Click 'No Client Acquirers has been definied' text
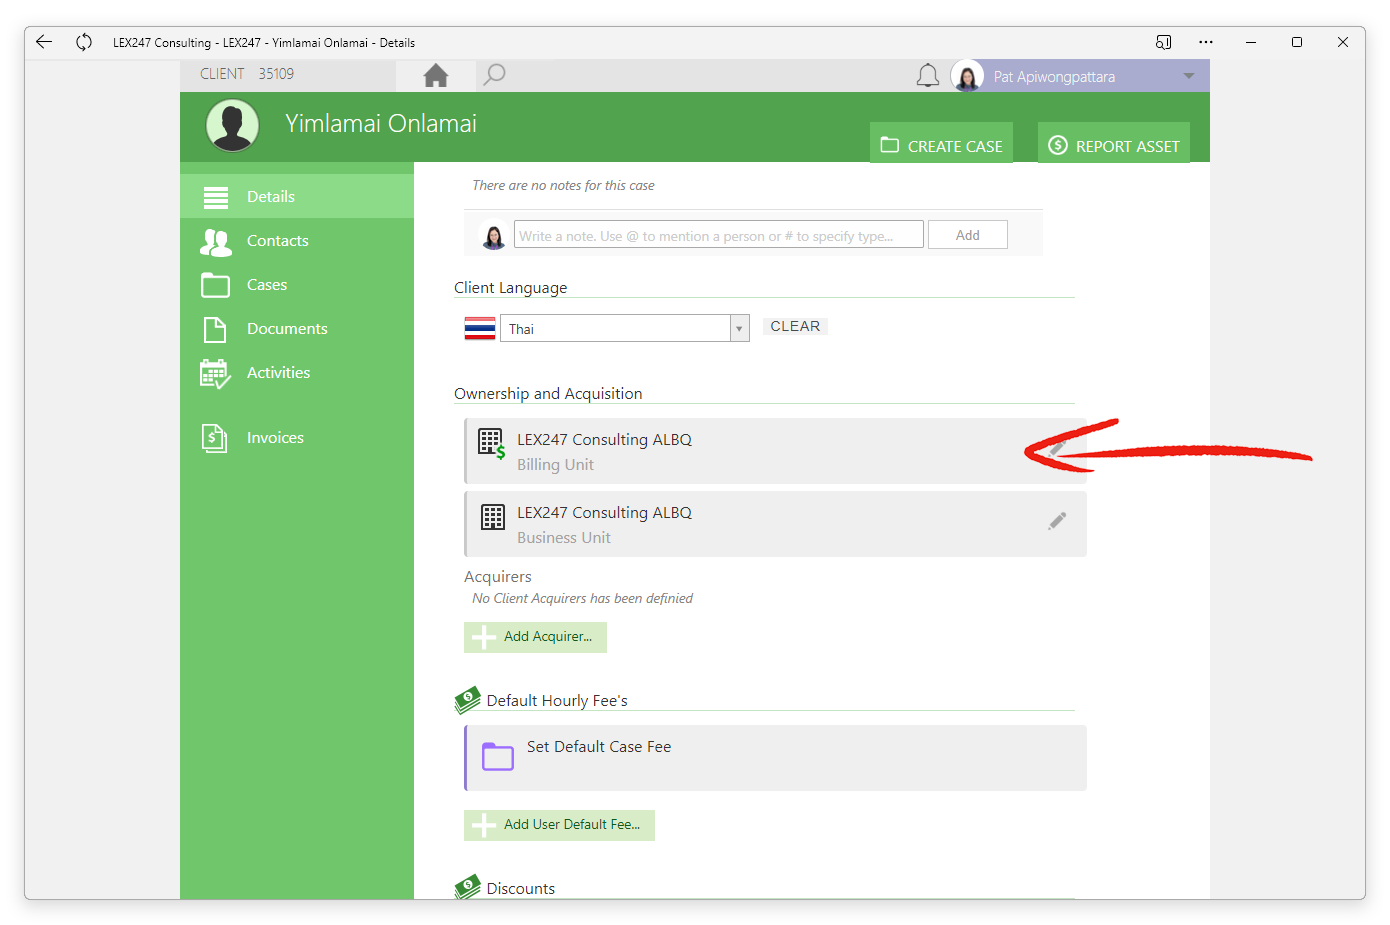The height and width of the screenshot is (925, 1390). coord(582,598)
